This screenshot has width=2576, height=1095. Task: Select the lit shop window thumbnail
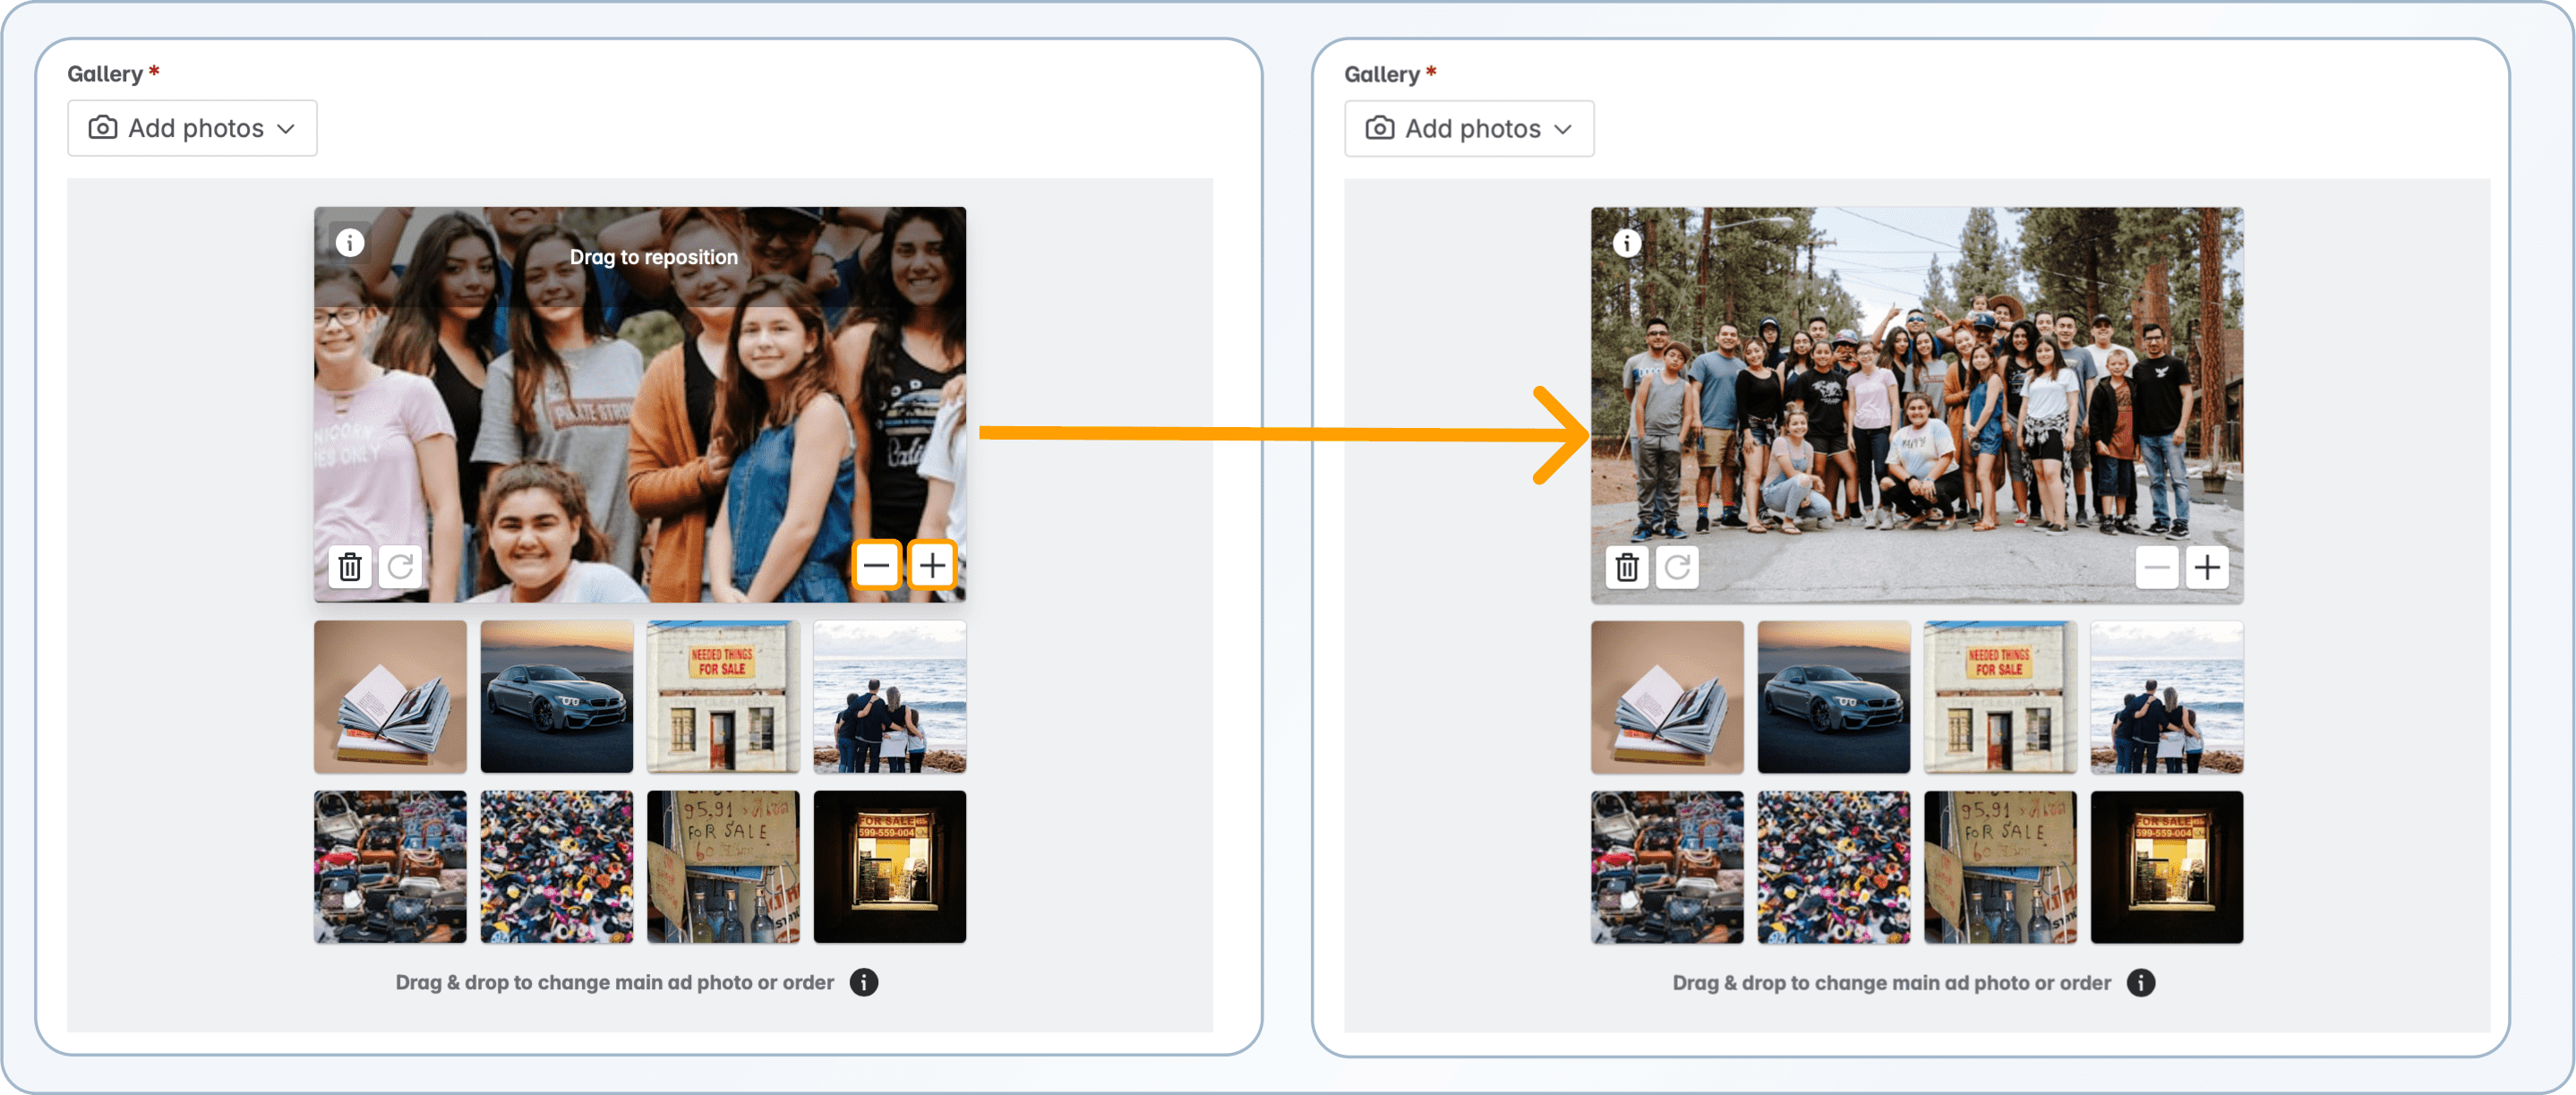pyautogui.click(x=889, y=866)
